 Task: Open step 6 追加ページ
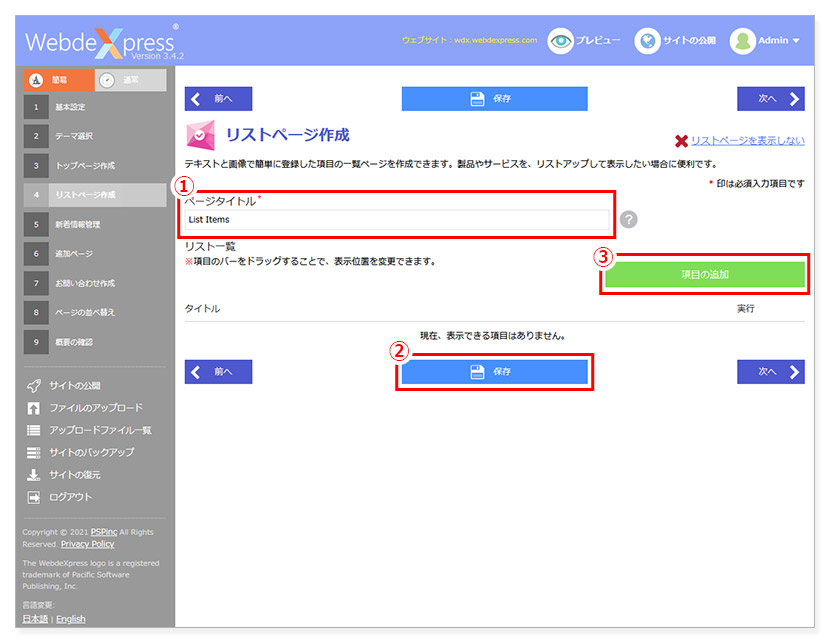click(x=95, y=253)
